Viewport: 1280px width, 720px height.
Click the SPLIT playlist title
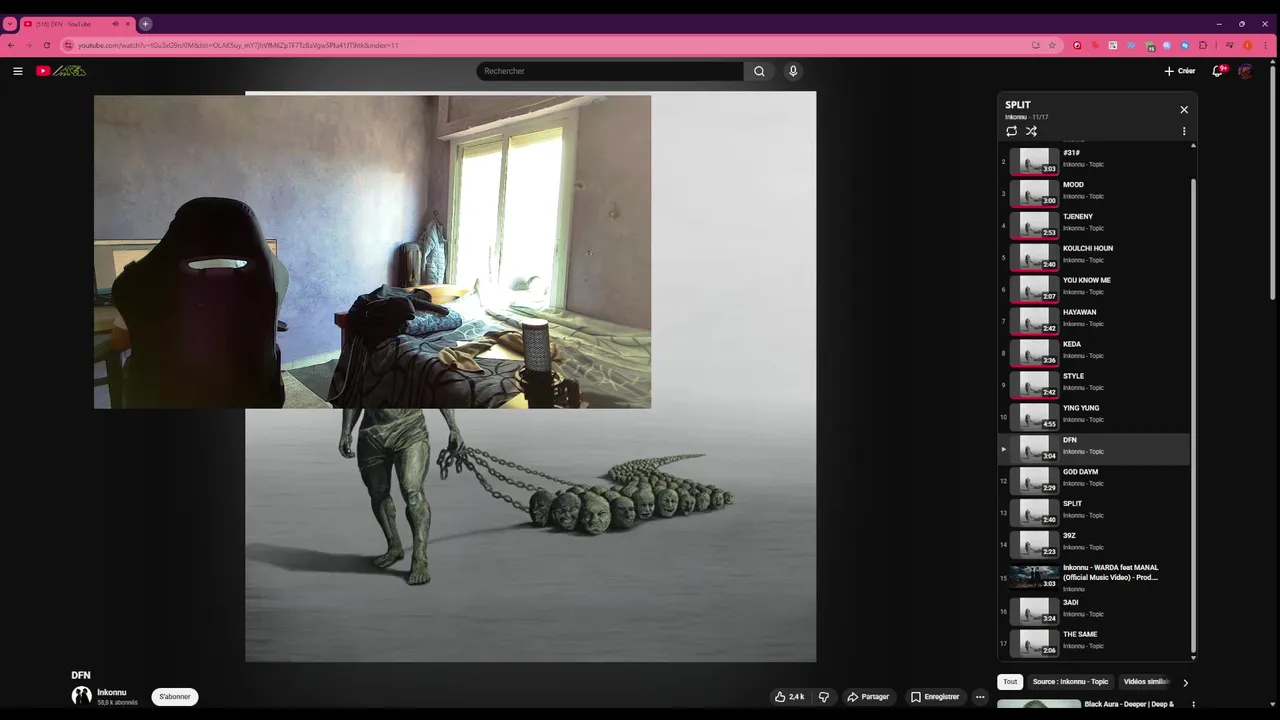point(1018,105)
